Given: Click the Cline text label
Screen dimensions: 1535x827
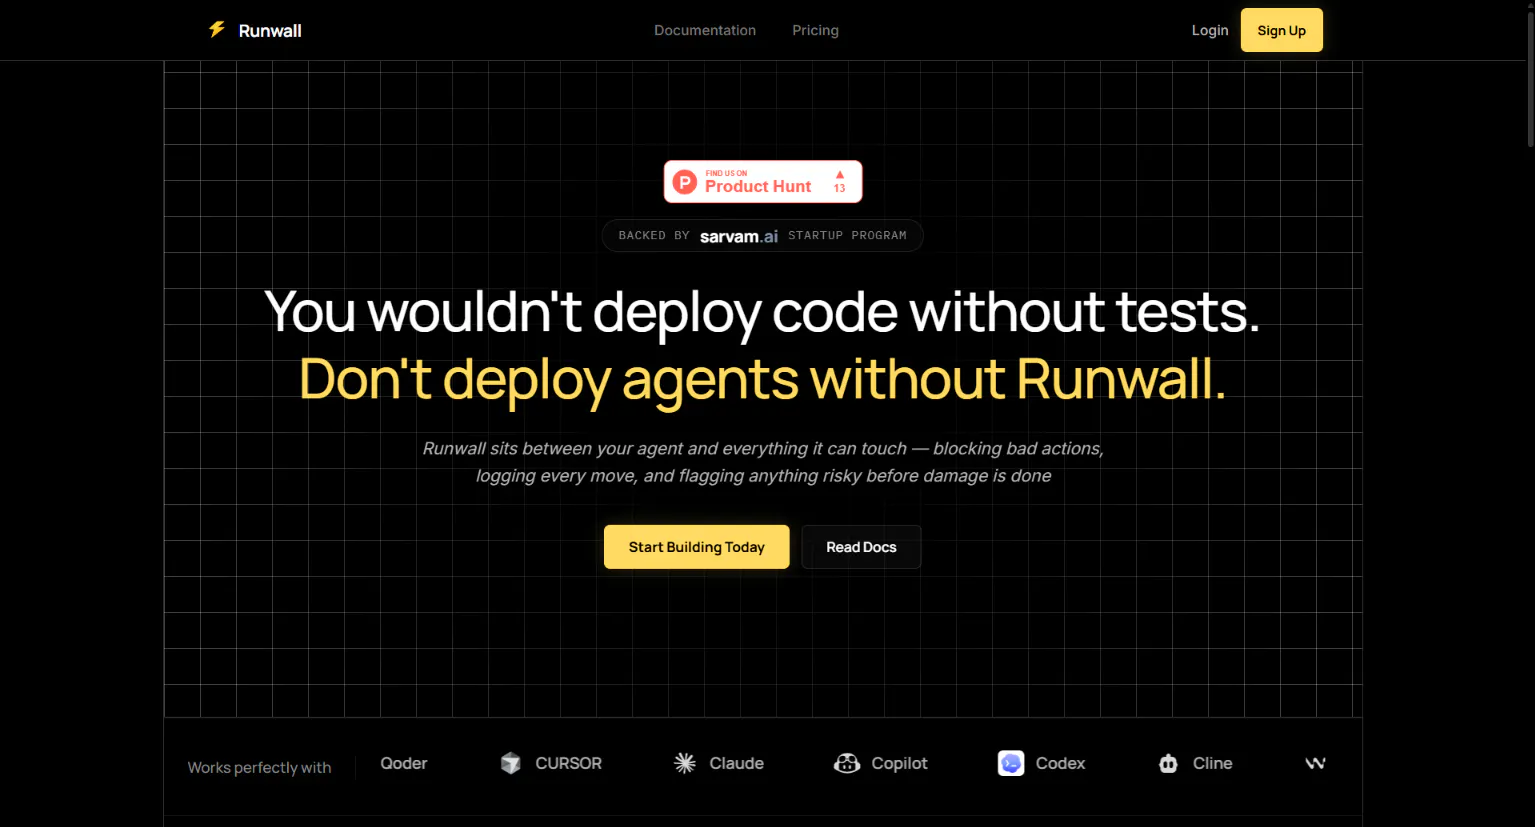Looking at the screenshot, I should (x=1213, y=763).
